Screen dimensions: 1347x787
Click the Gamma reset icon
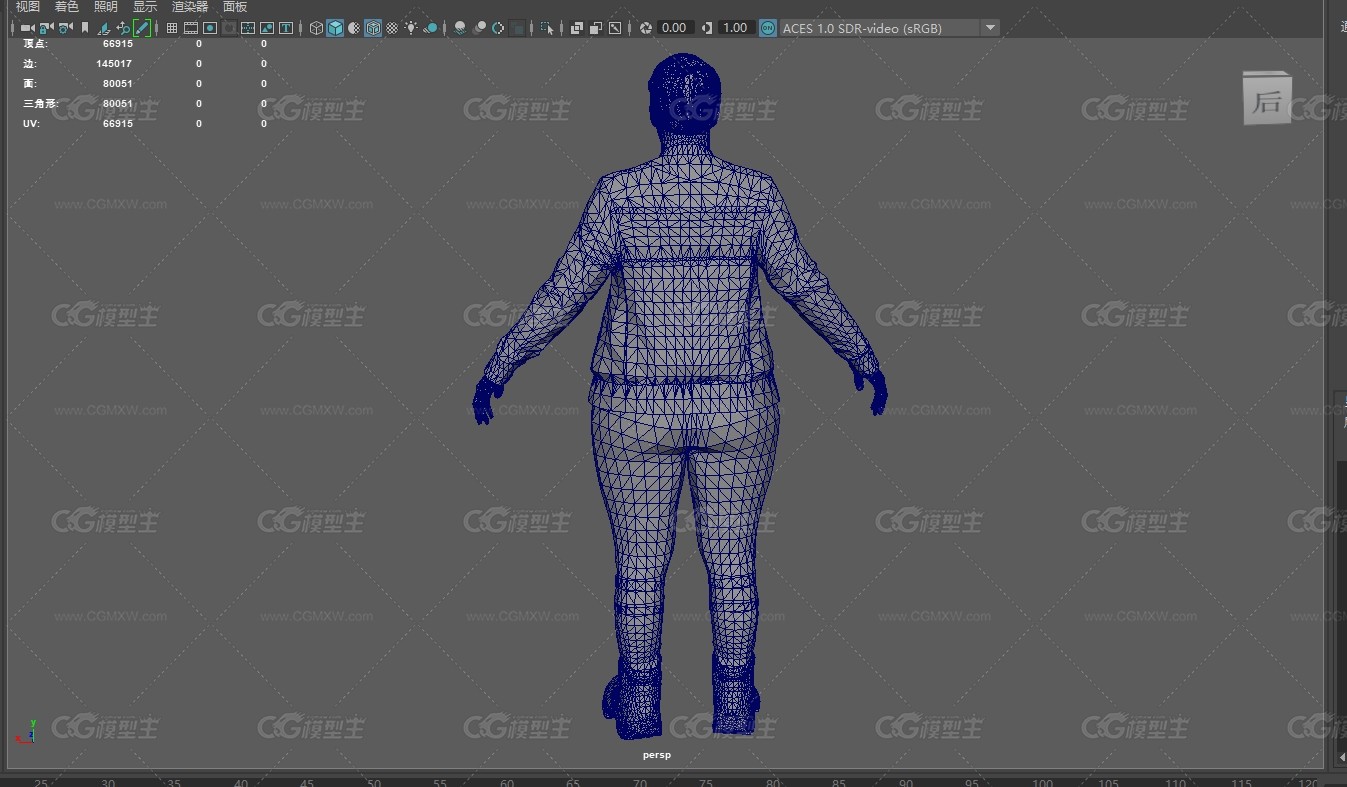(x=707, y=28)
